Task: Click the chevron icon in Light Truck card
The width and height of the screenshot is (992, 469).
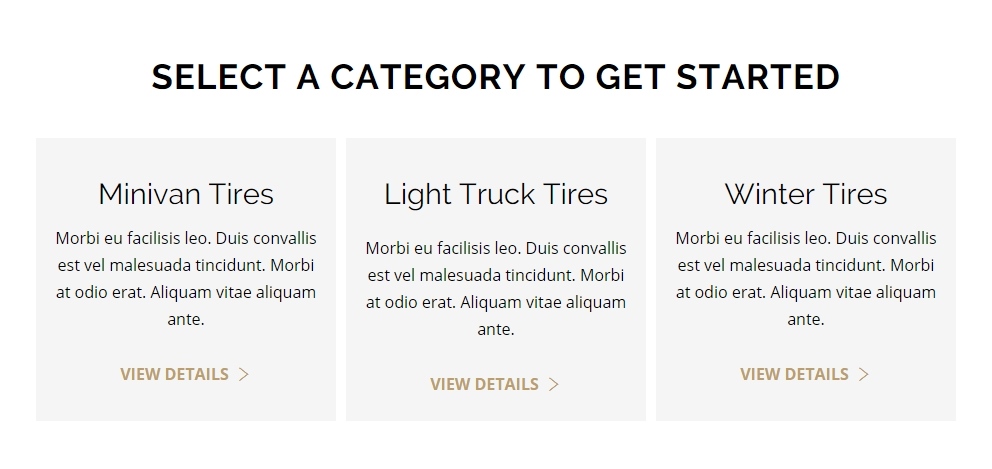Action: click(x=554, y=384)
